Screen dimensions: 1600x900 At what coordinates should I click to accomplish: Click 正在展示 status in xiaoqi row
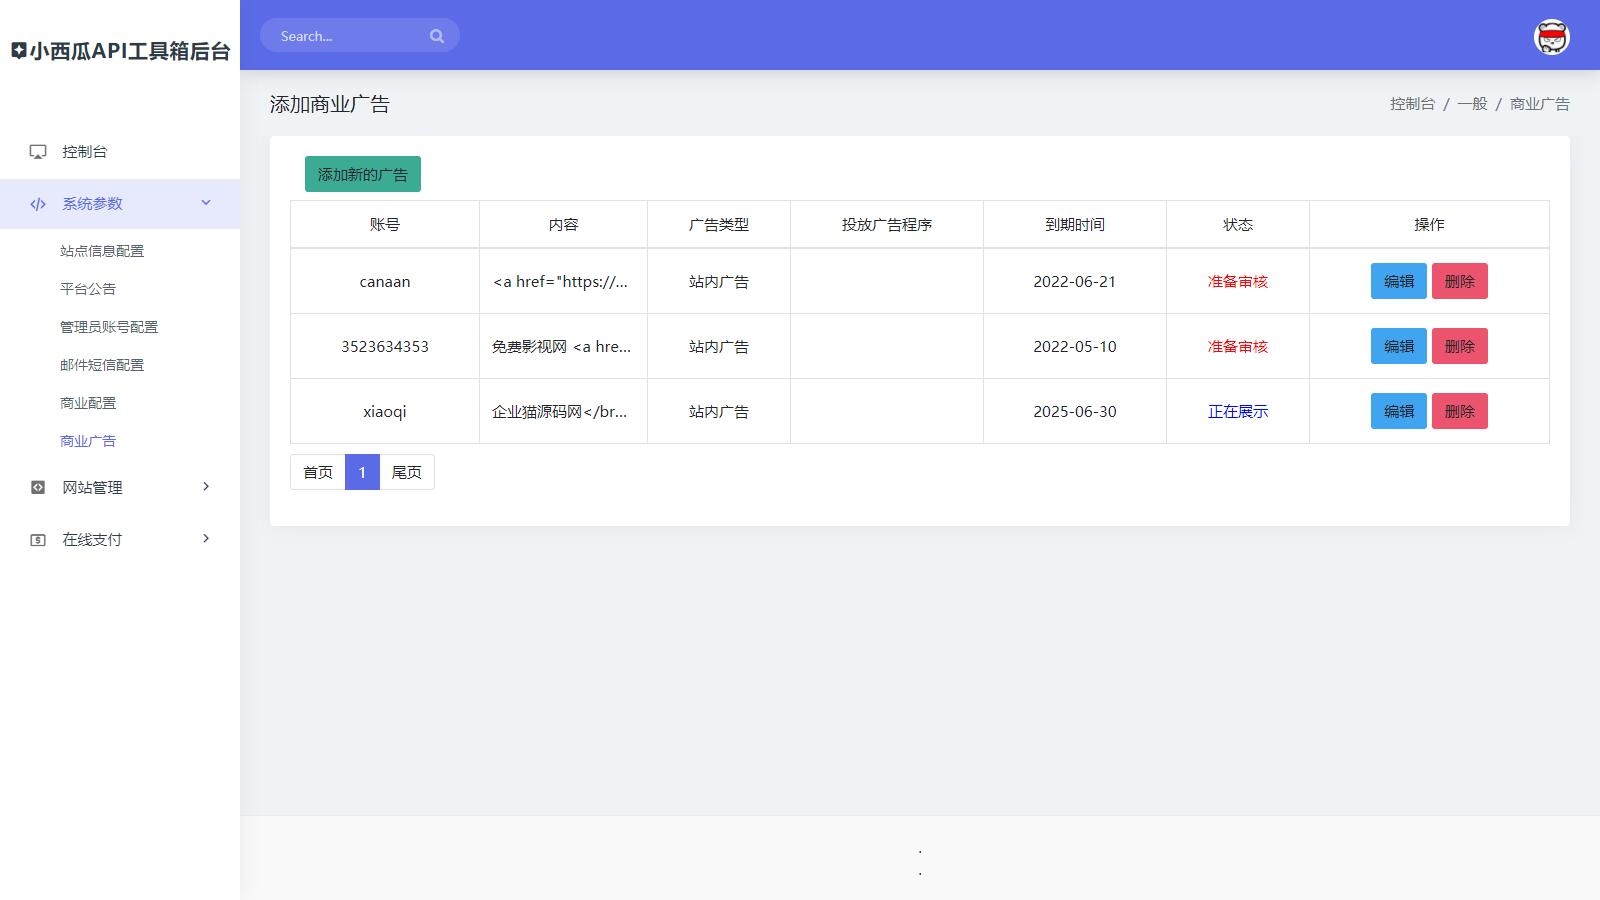click(1238, 412)
